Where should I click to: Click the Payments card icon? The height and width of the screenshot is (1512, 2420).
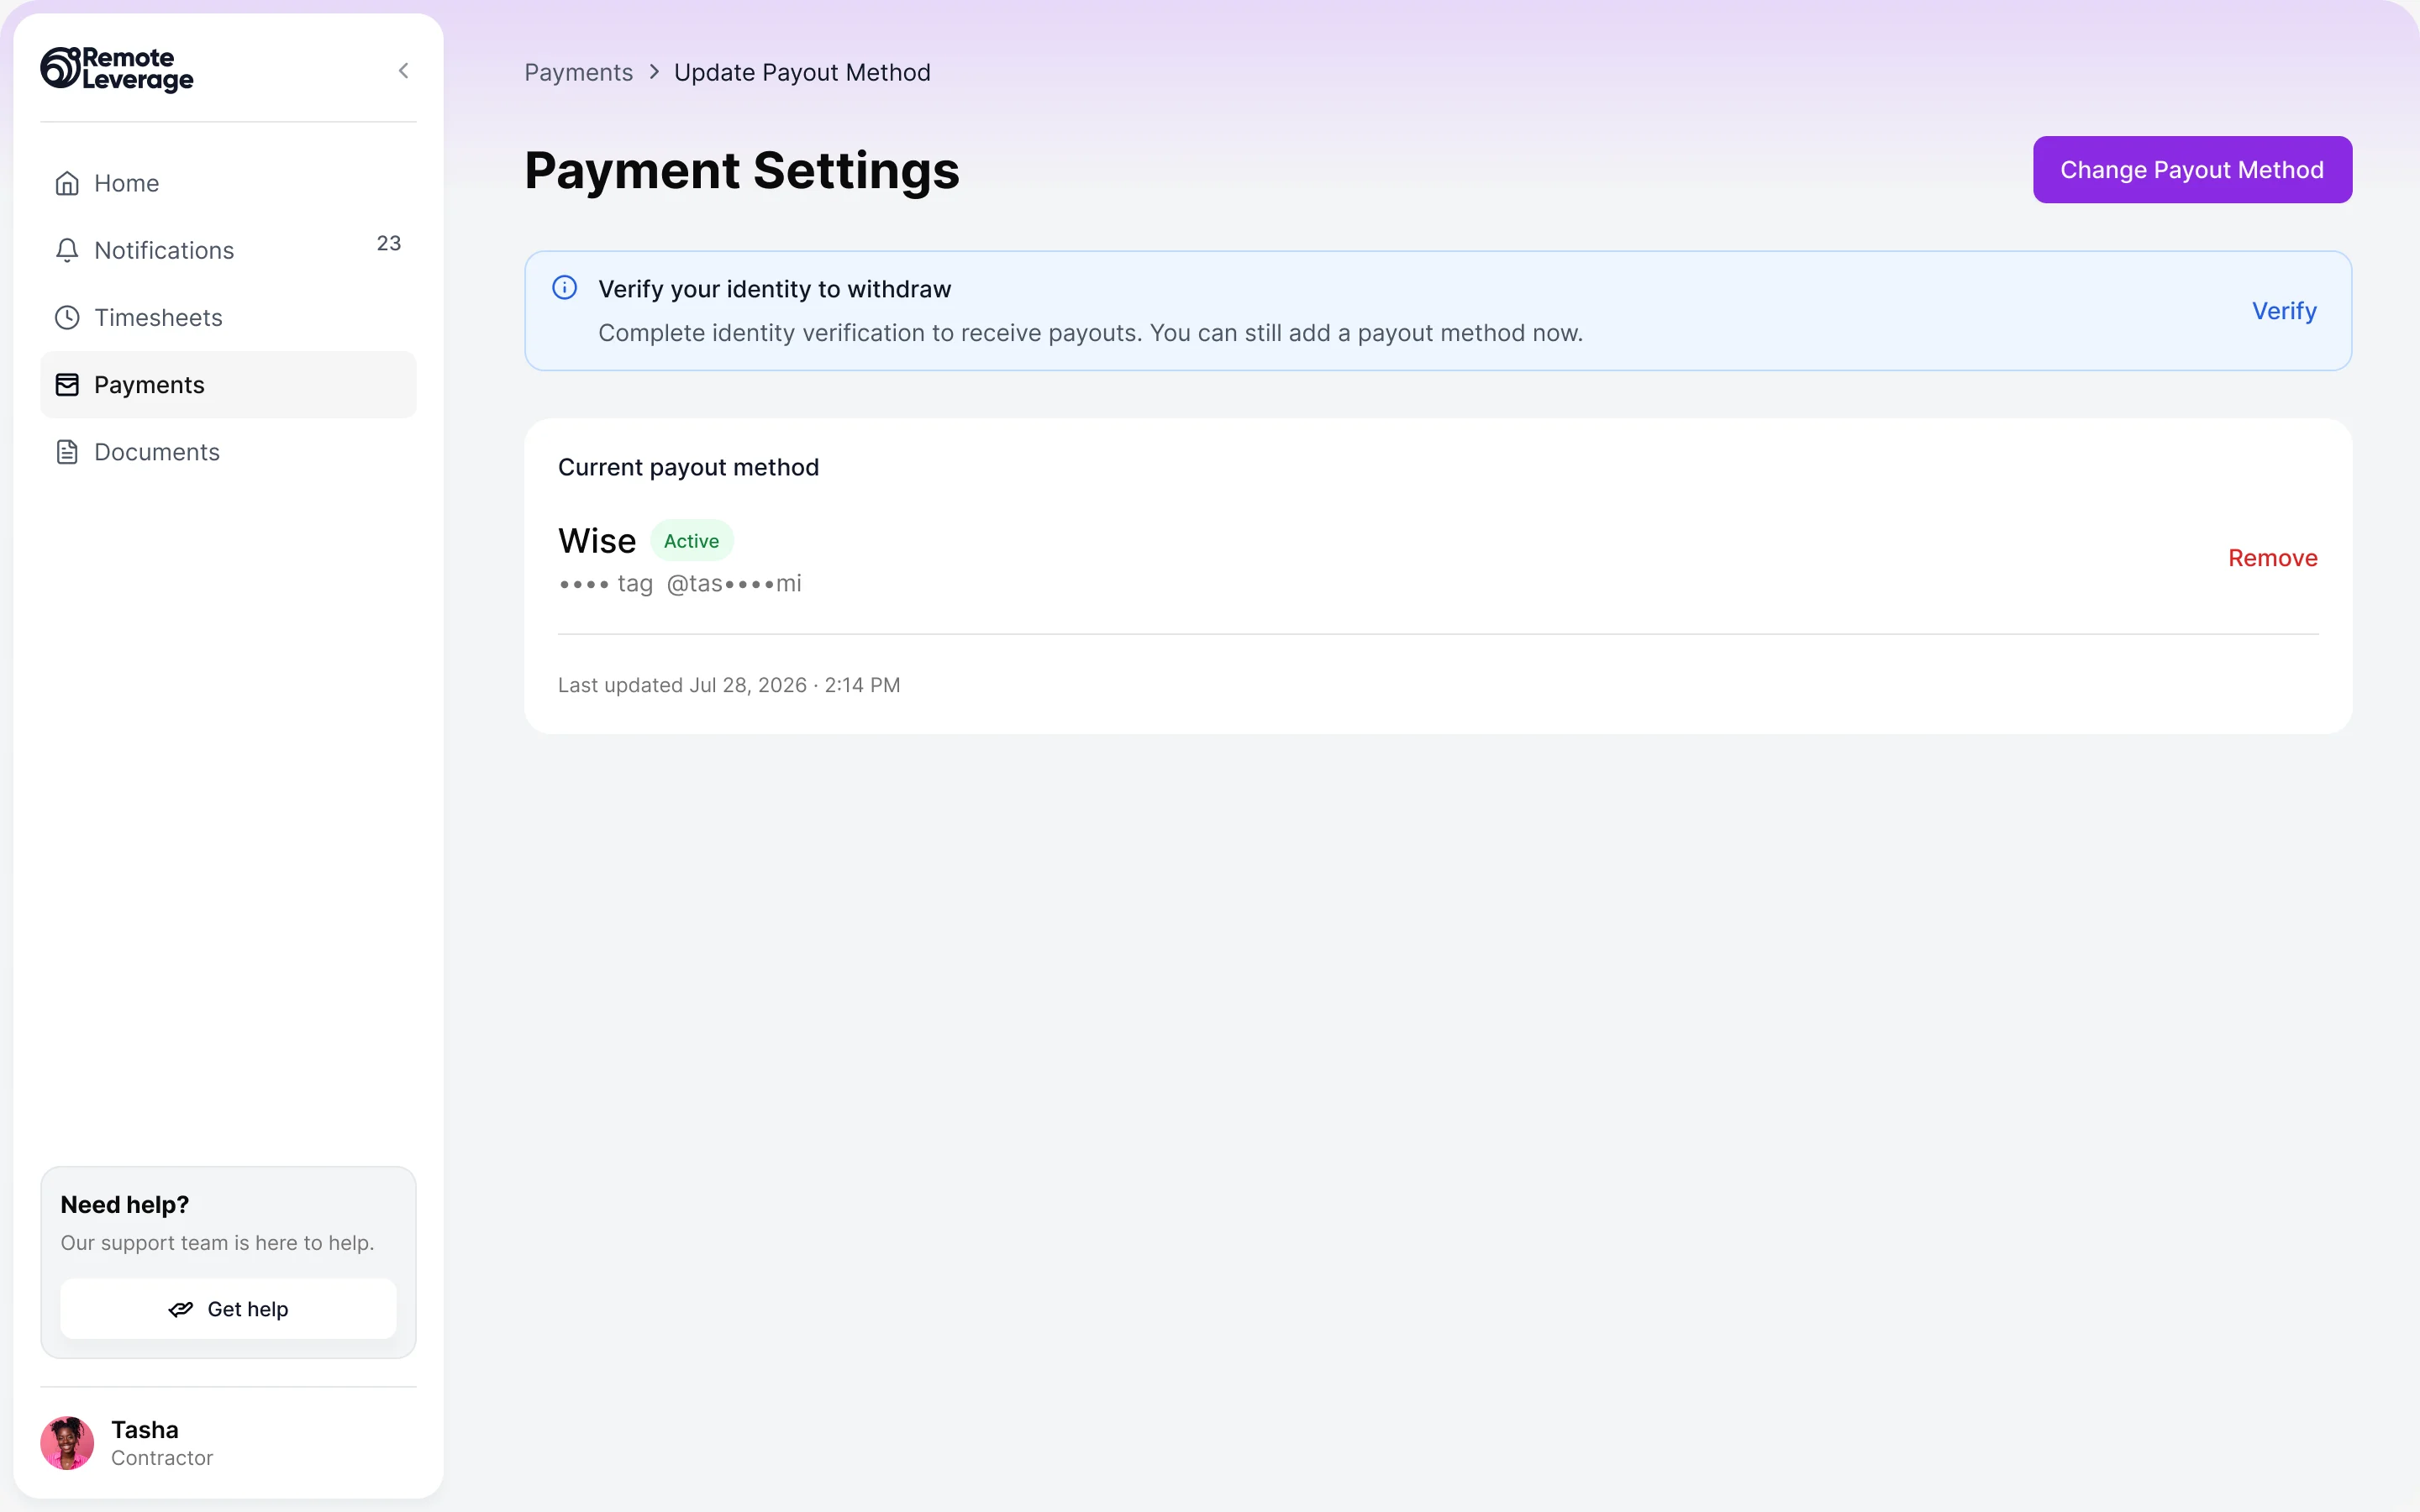[x=67, y=385]
